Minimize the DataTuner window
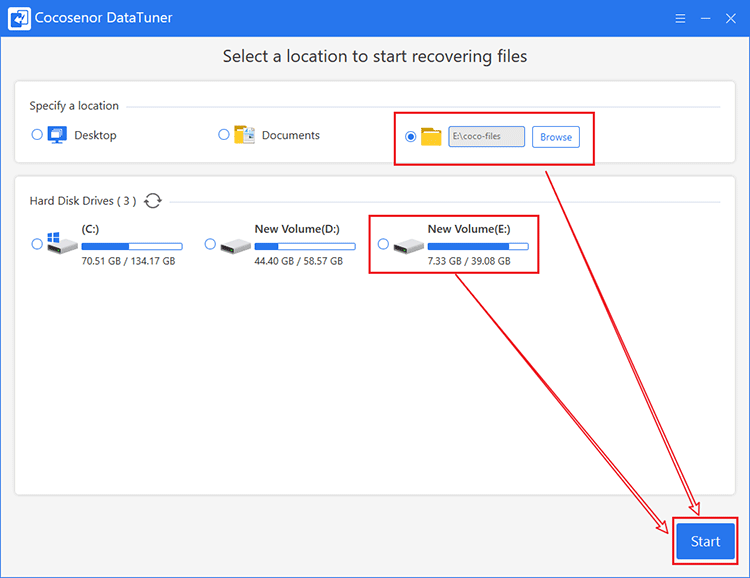This screenshot has width=750, height=578. (x=706, y=19)
